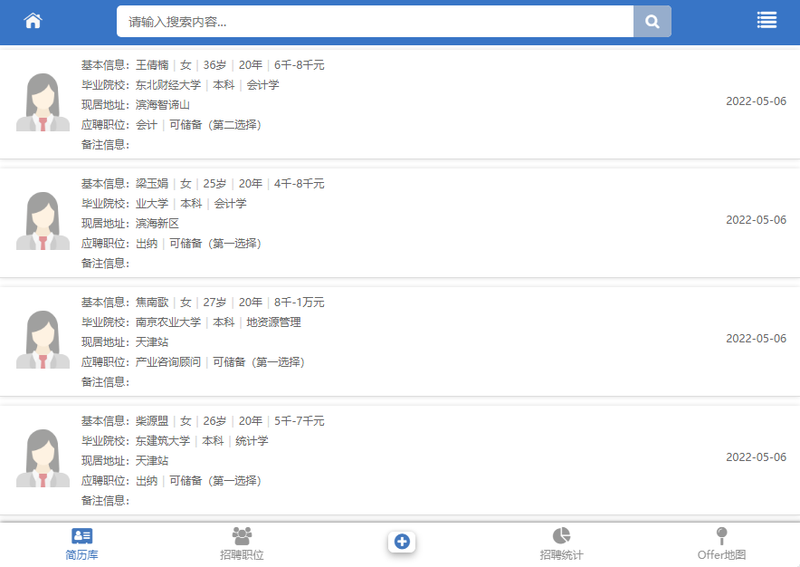Click school 东北财经大学
This screenshot has height=567, width=800.
(x=168, y=85)
